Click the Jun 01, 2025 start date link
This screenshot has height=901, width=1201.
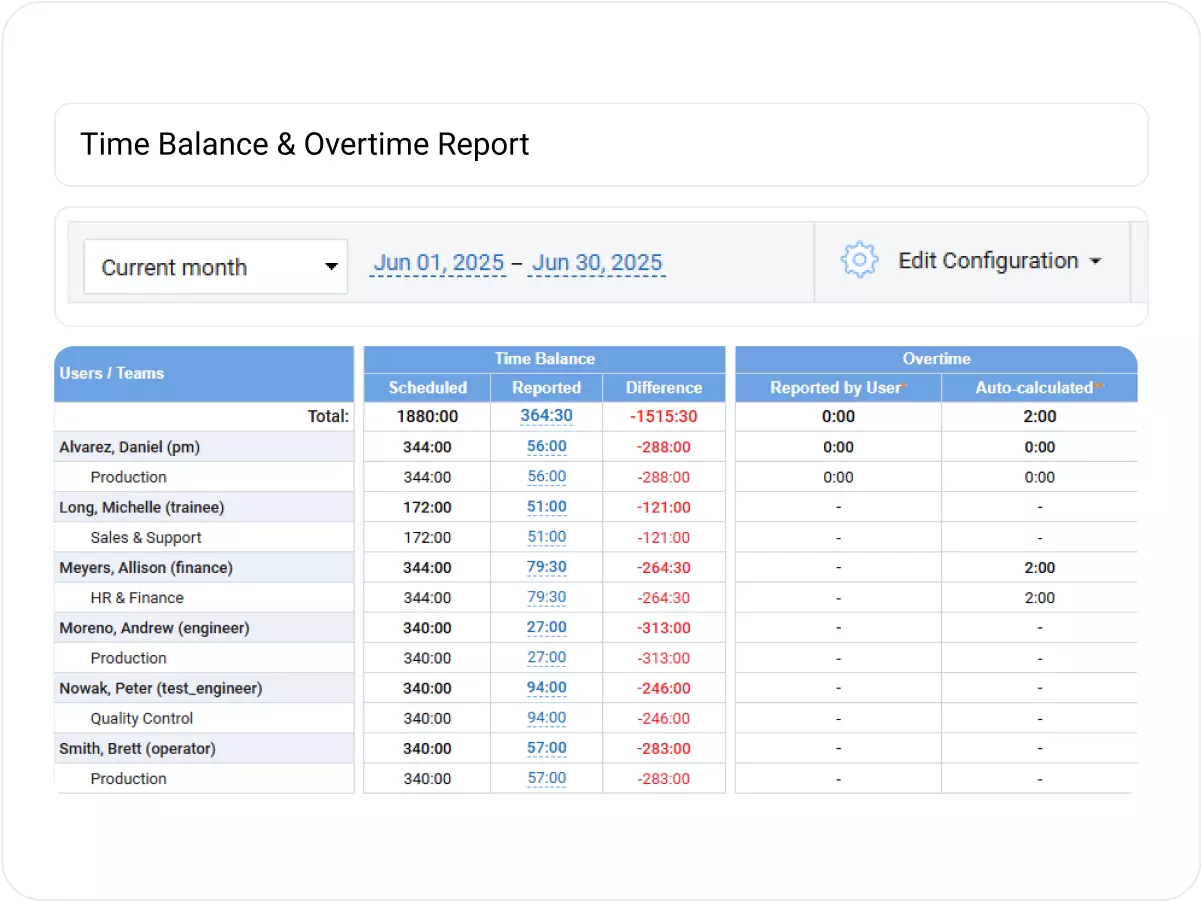coord(438,262)
